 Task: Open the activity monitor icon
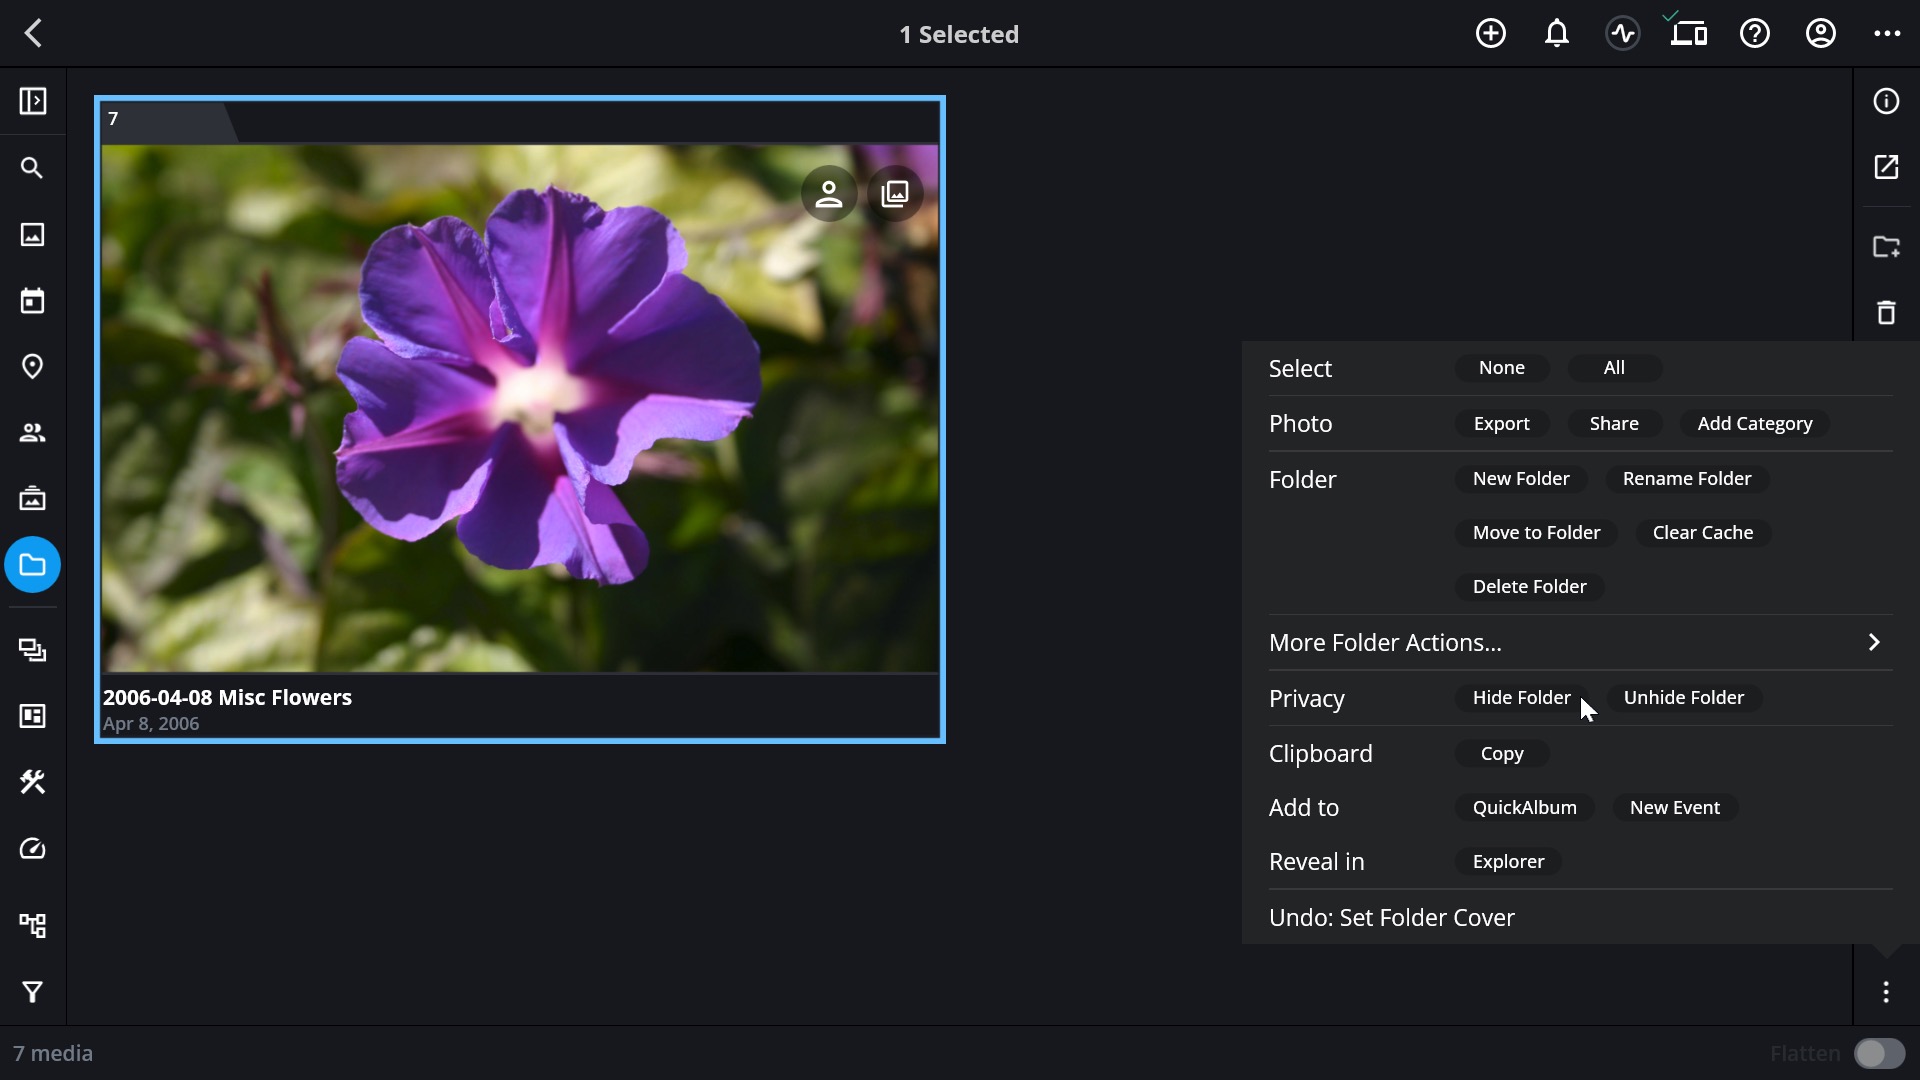coord(1622,34)
